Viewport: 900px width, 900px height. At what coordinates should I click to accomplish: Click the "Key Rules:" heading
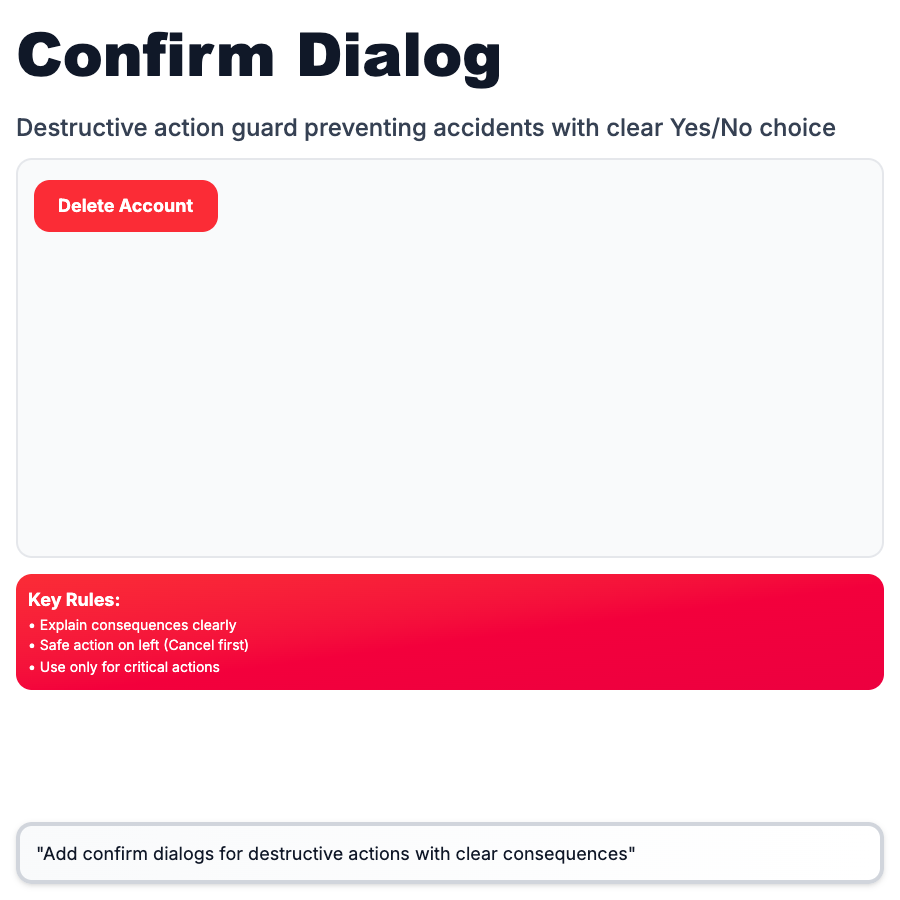point(74,600)
